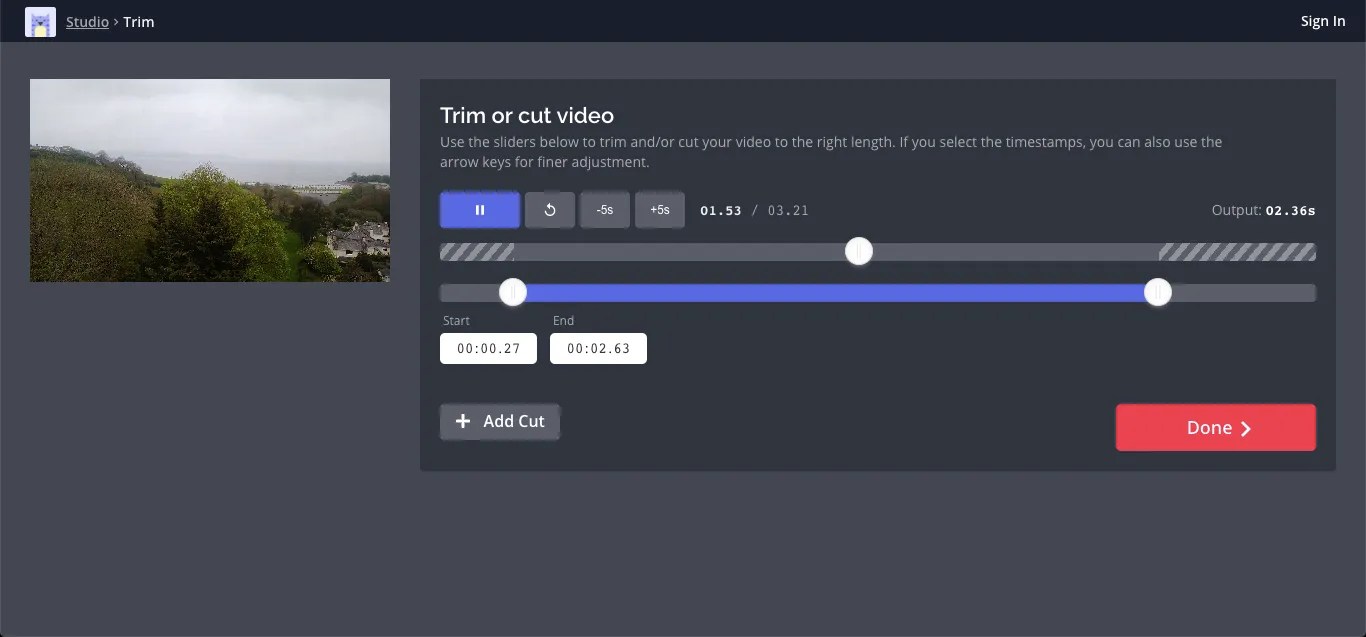Confirm trimming with the Done button

[x=1214, y=427]
